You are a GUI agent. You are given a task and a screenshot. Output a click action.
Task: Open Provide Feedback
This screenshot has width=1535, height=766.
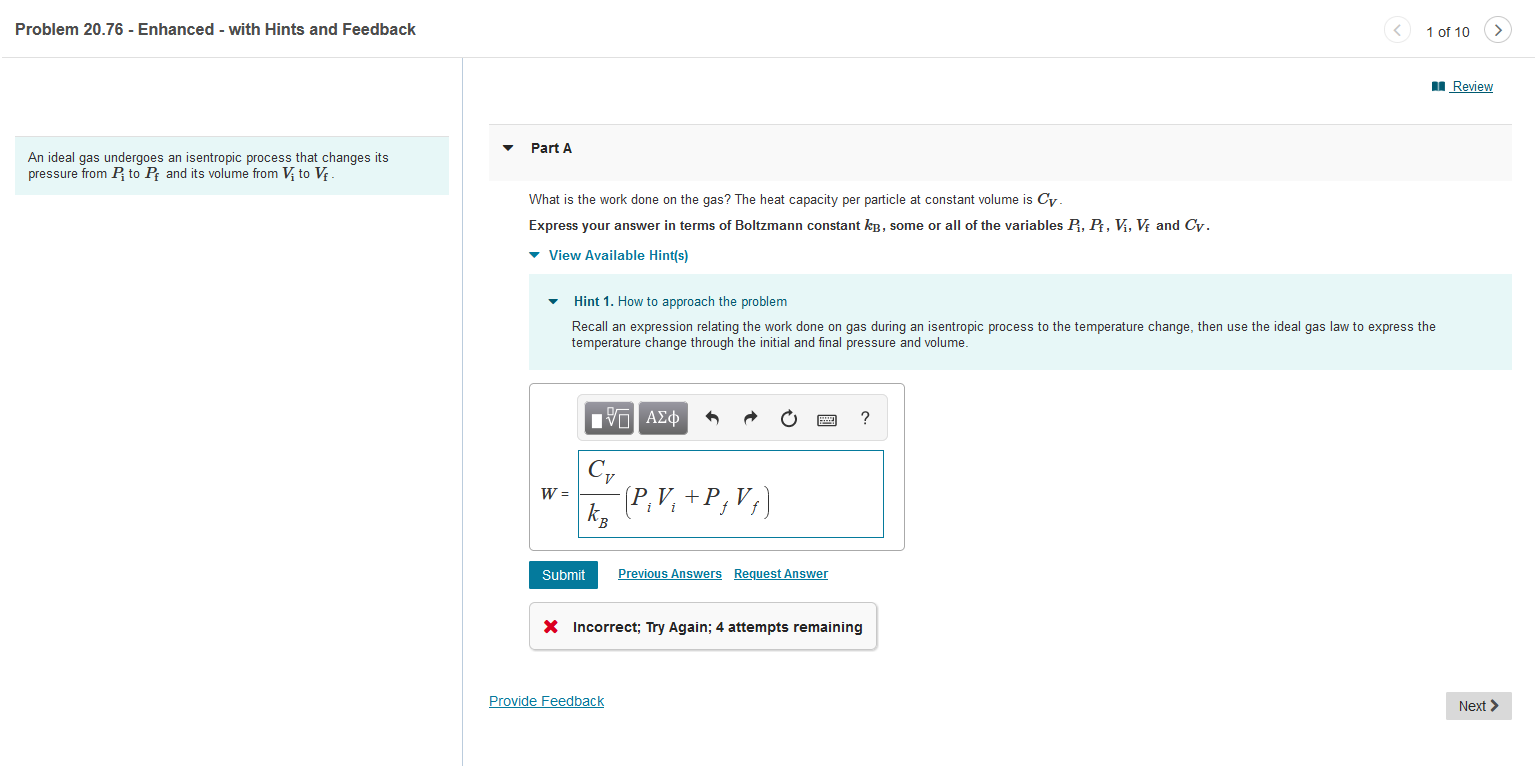coord(546,700)
